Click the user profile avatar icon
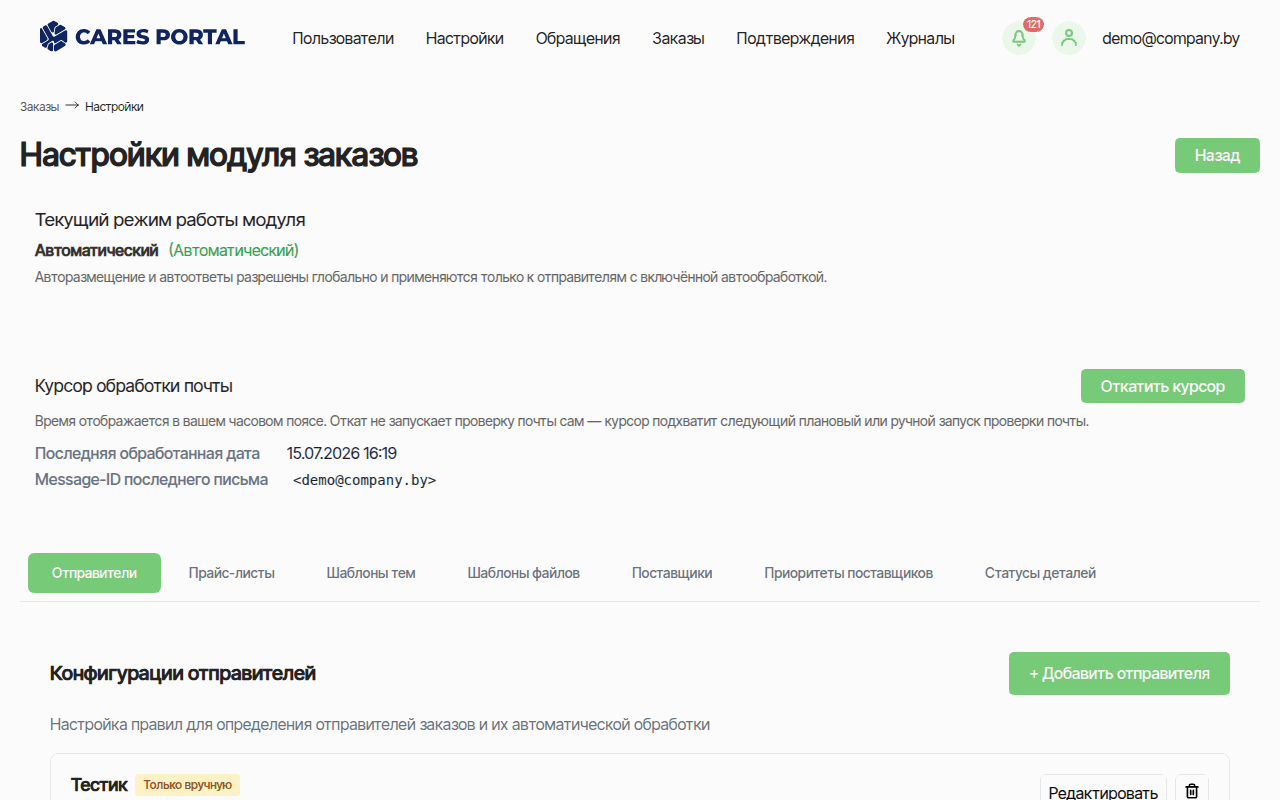1280x800 pixels. tap(1069, 39)
